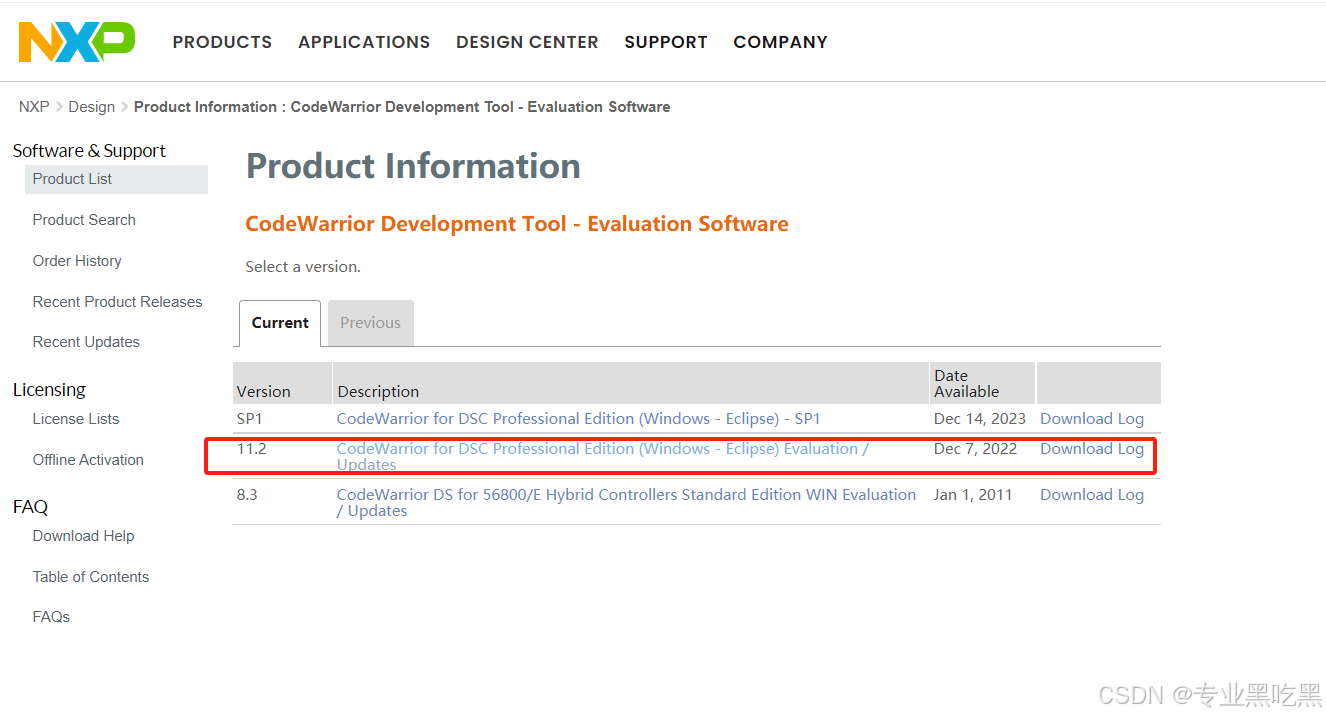Open Table of Contents link

click(91, 577)
